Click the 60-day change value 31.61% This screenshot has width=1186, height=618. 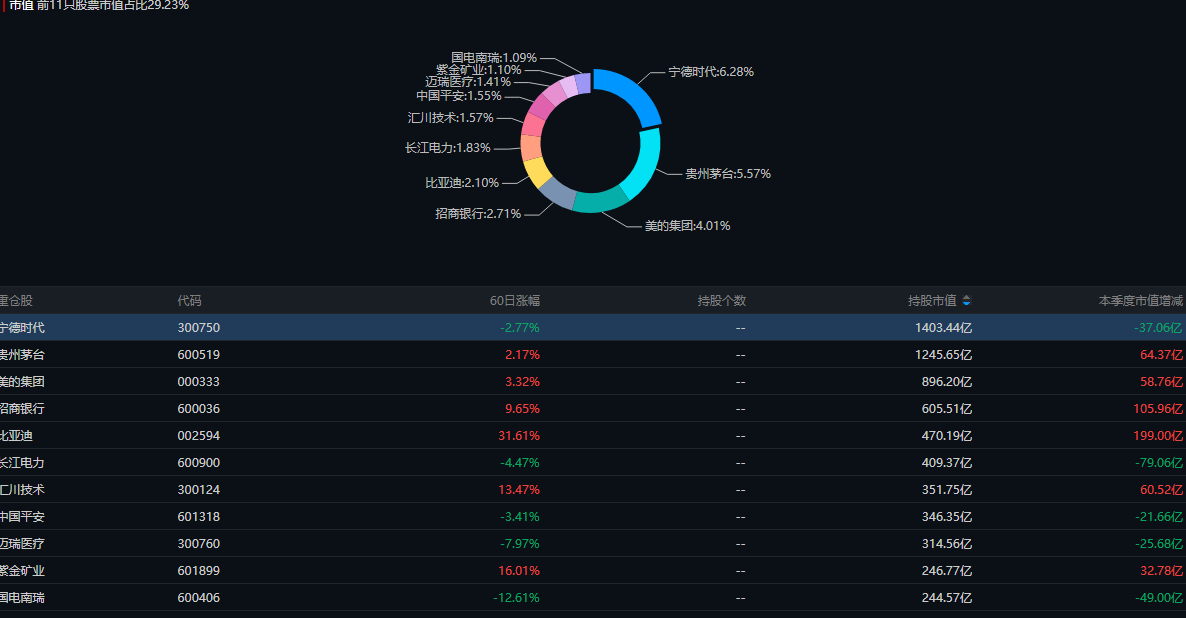pos(519,436)
